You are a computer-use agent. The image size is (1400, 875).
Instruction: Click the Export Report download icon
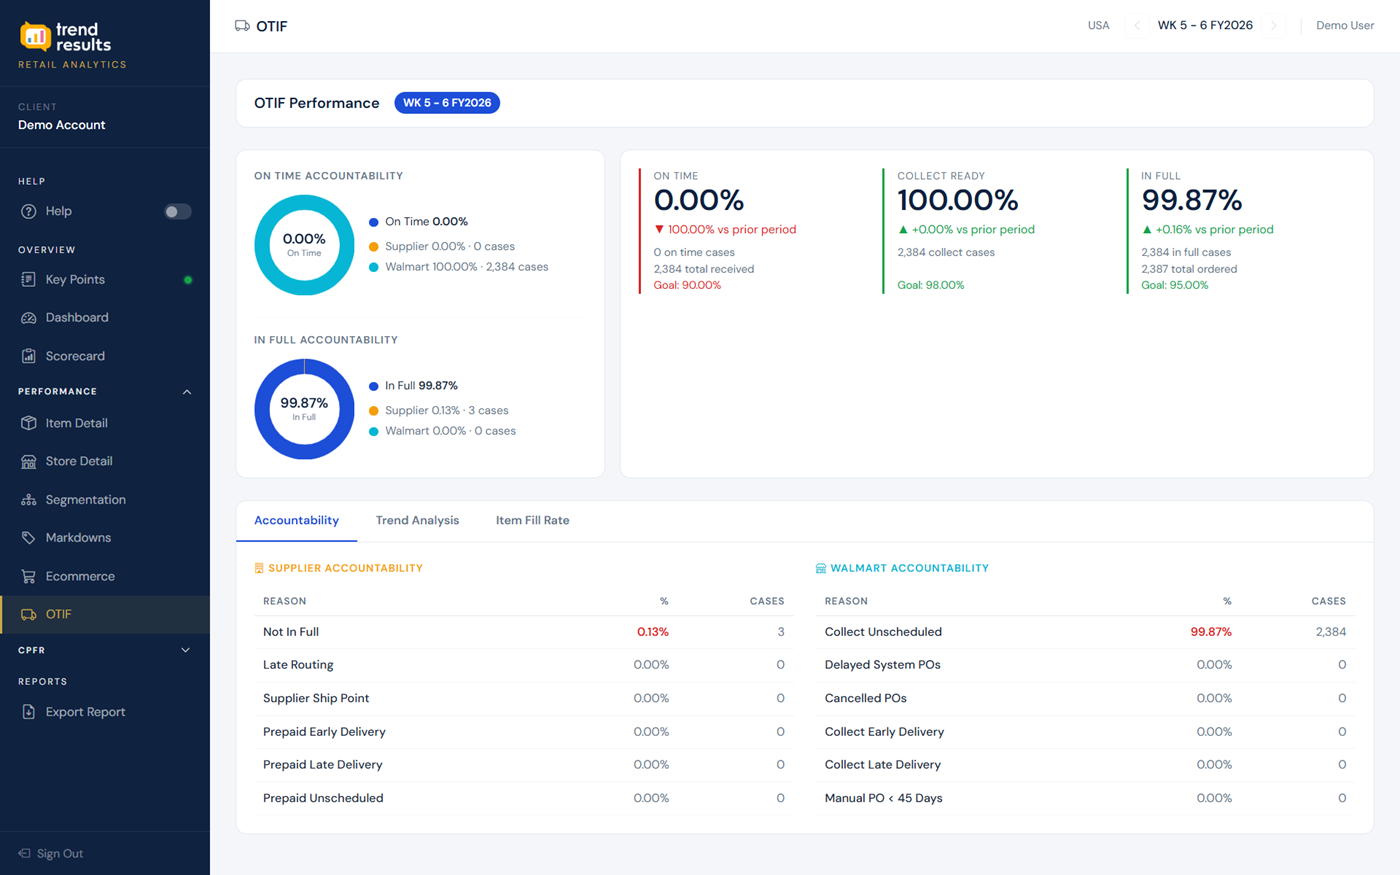click(29, 712)
